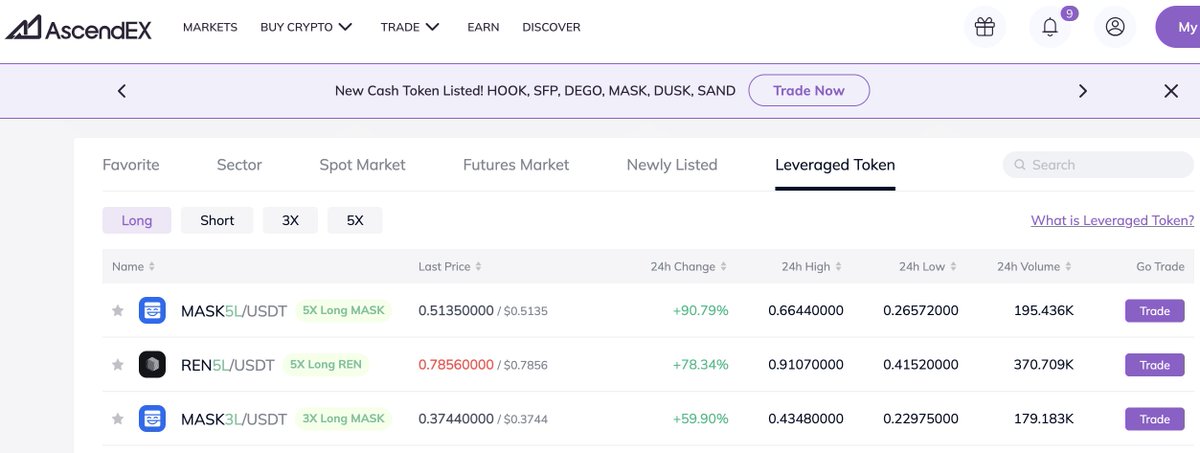Screen dimensions: 1200x453
Task: Open the user account profile icon
Action: click(1115, 27)
